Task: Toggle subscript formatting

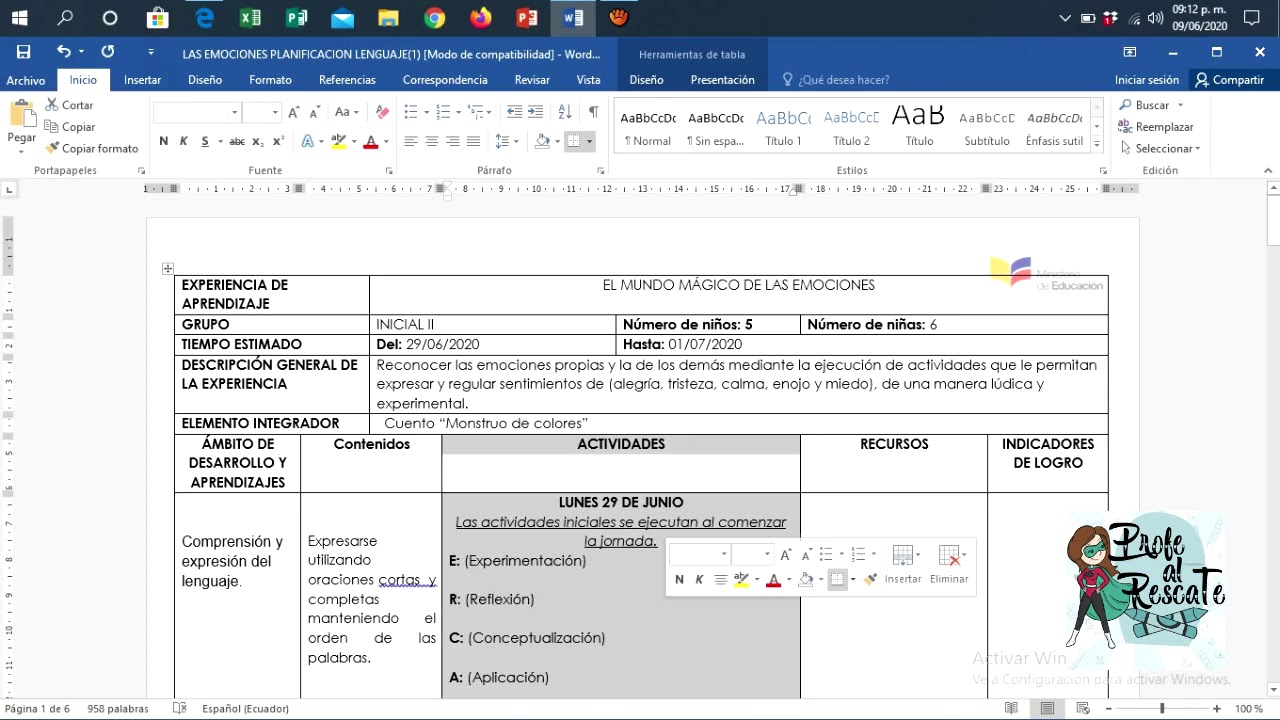Action: pos(257,142)
